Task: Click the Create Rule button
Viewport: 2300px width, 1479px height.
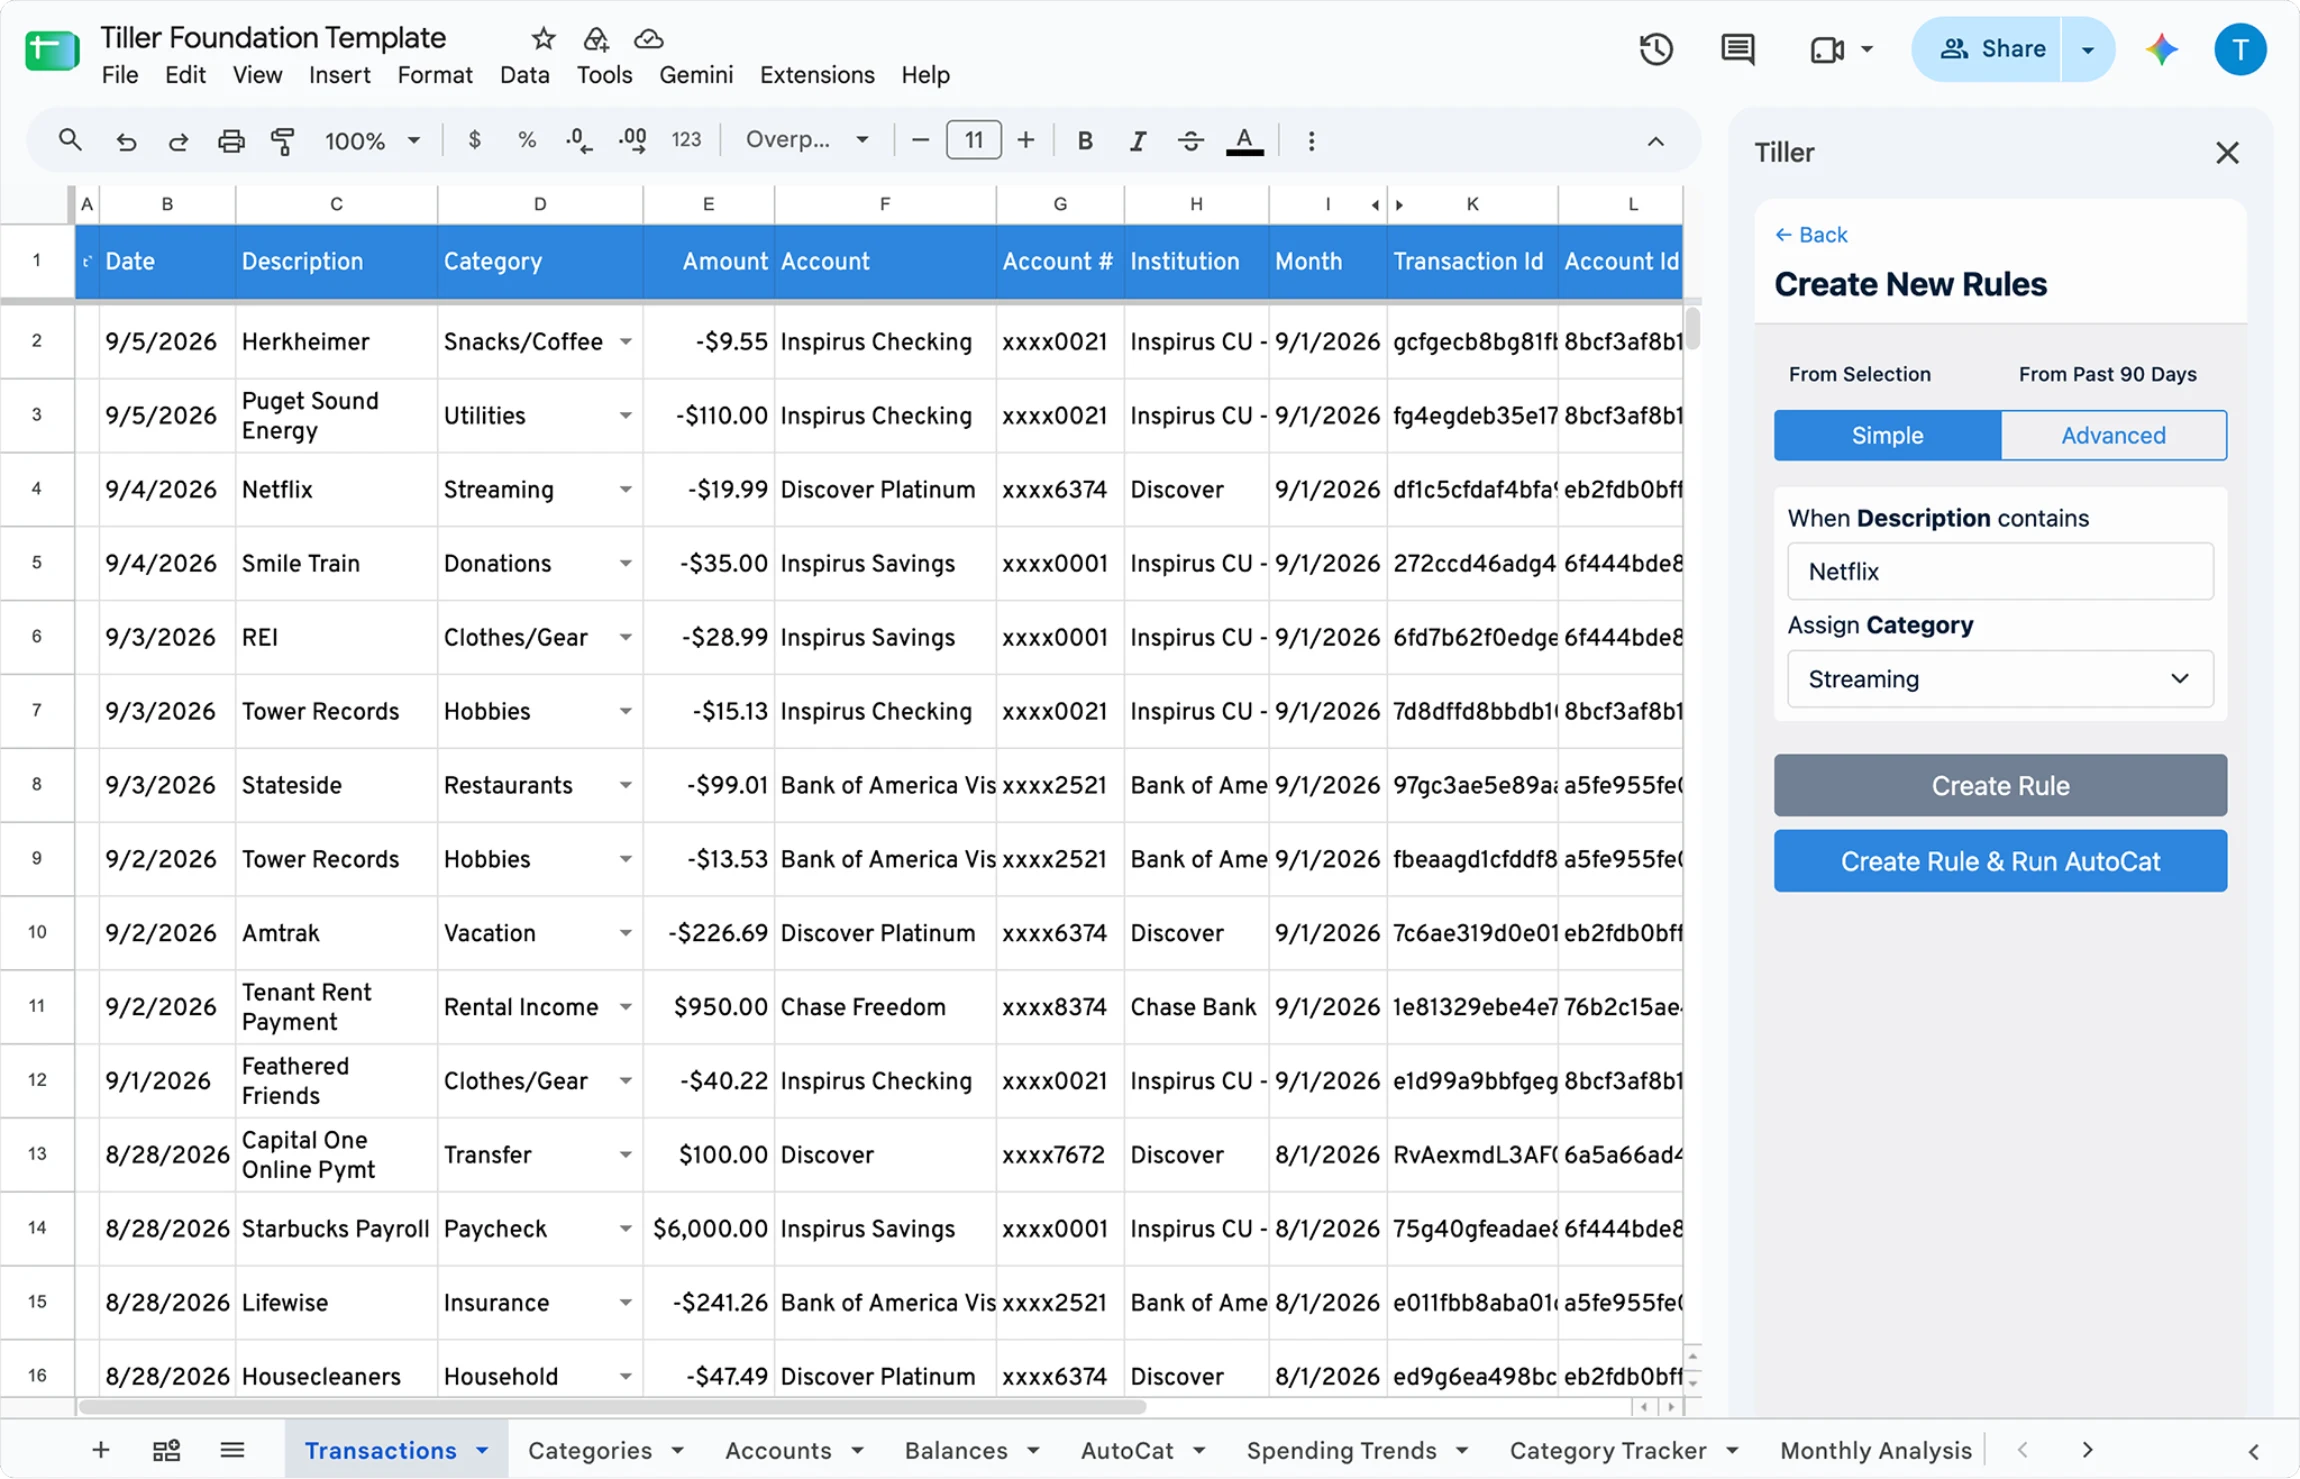Action: click(2000, 785)
